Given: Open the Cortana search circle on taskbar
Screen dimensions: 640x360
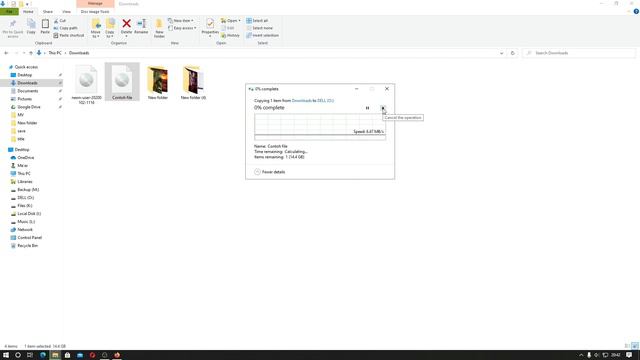Looking at the screenshot, I should click(18, 355).
